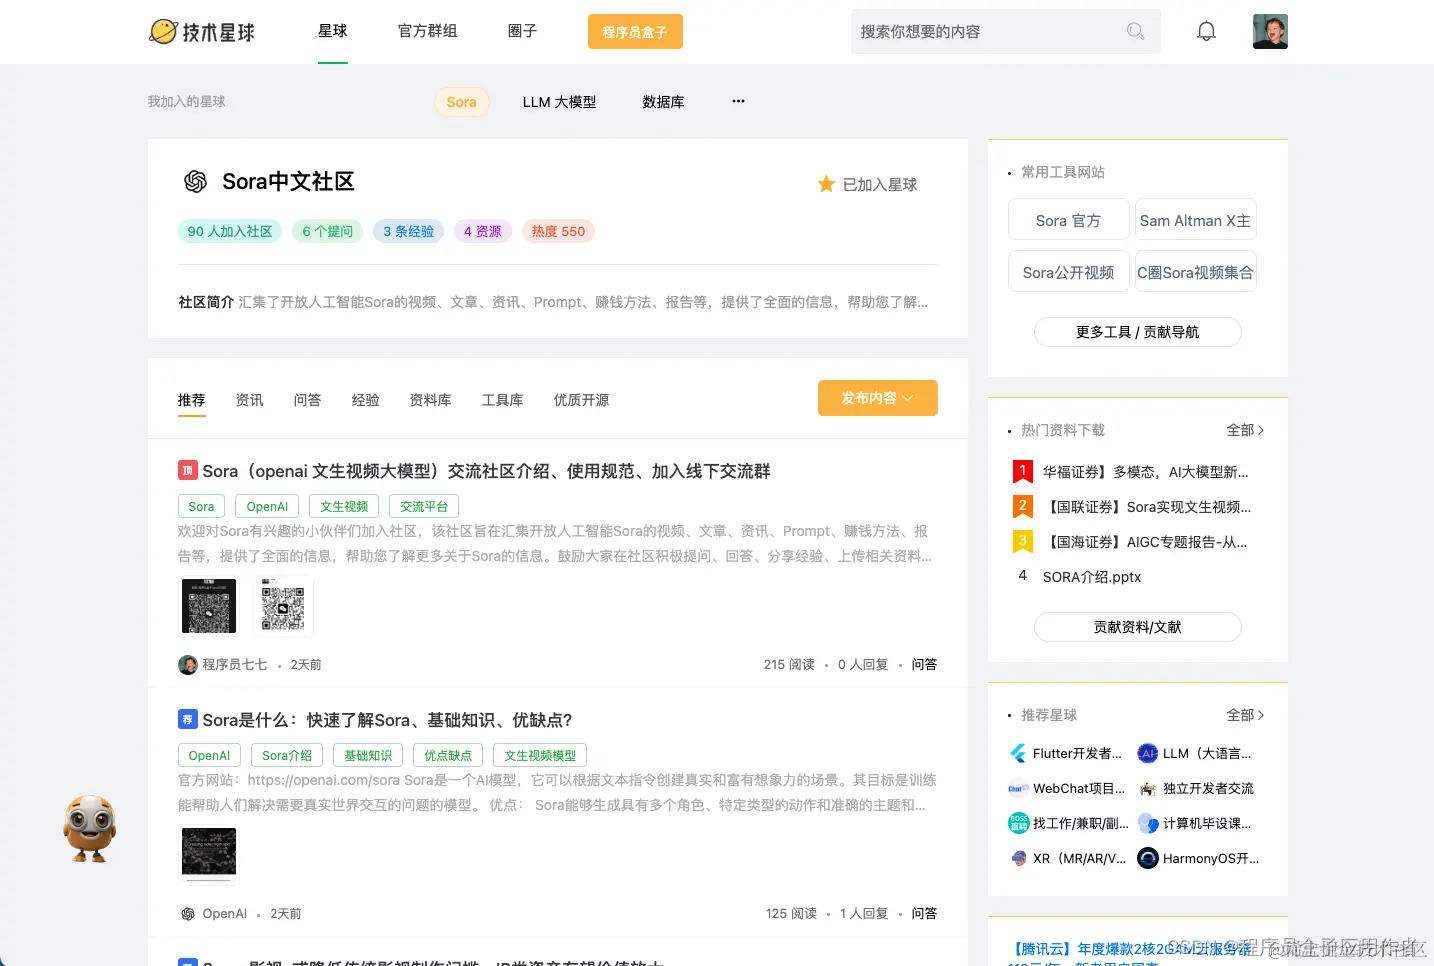Open 官方群组 nav tab

[428, 31]
